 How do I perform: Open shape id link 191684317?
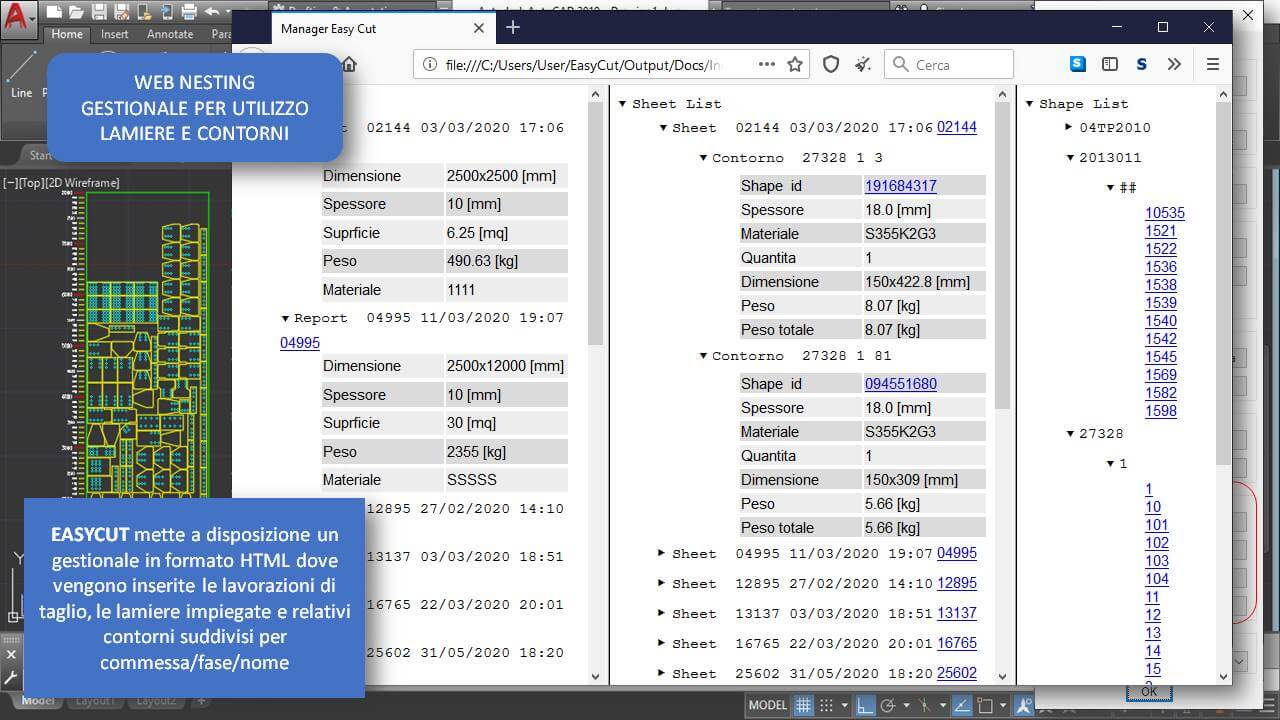[x=900, y=186]
